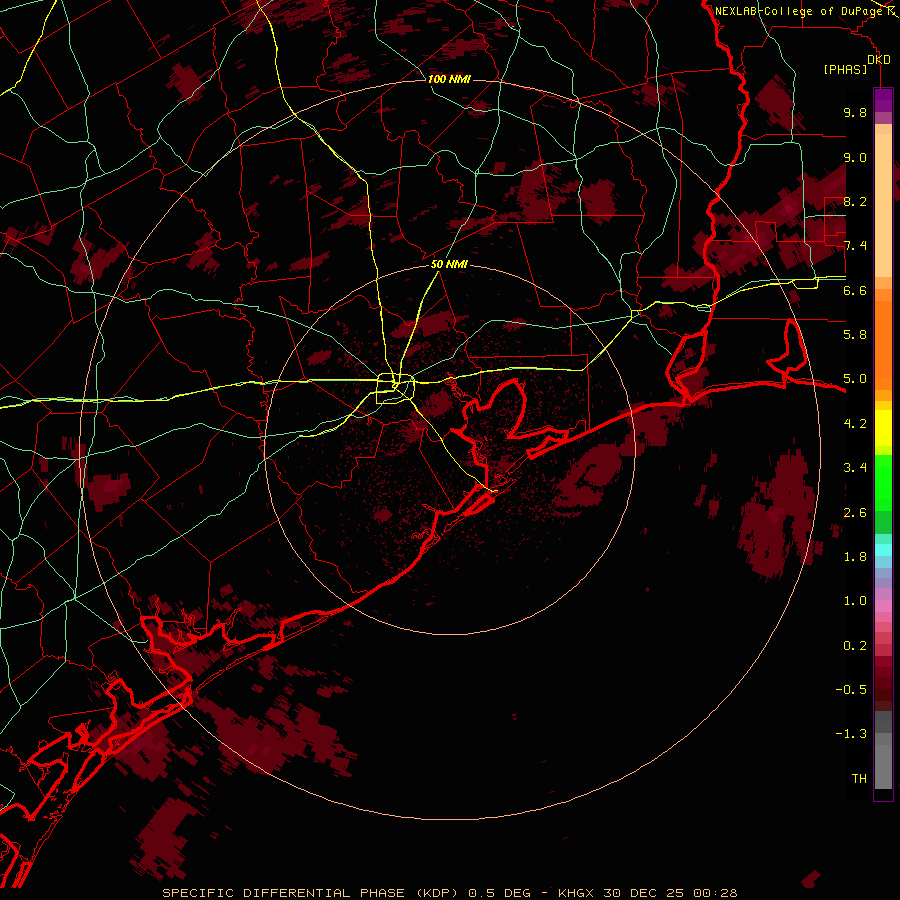This screenshot has width=900, height=900.
Task: Click the square highway loop at radar center
Action: point(395,389)
